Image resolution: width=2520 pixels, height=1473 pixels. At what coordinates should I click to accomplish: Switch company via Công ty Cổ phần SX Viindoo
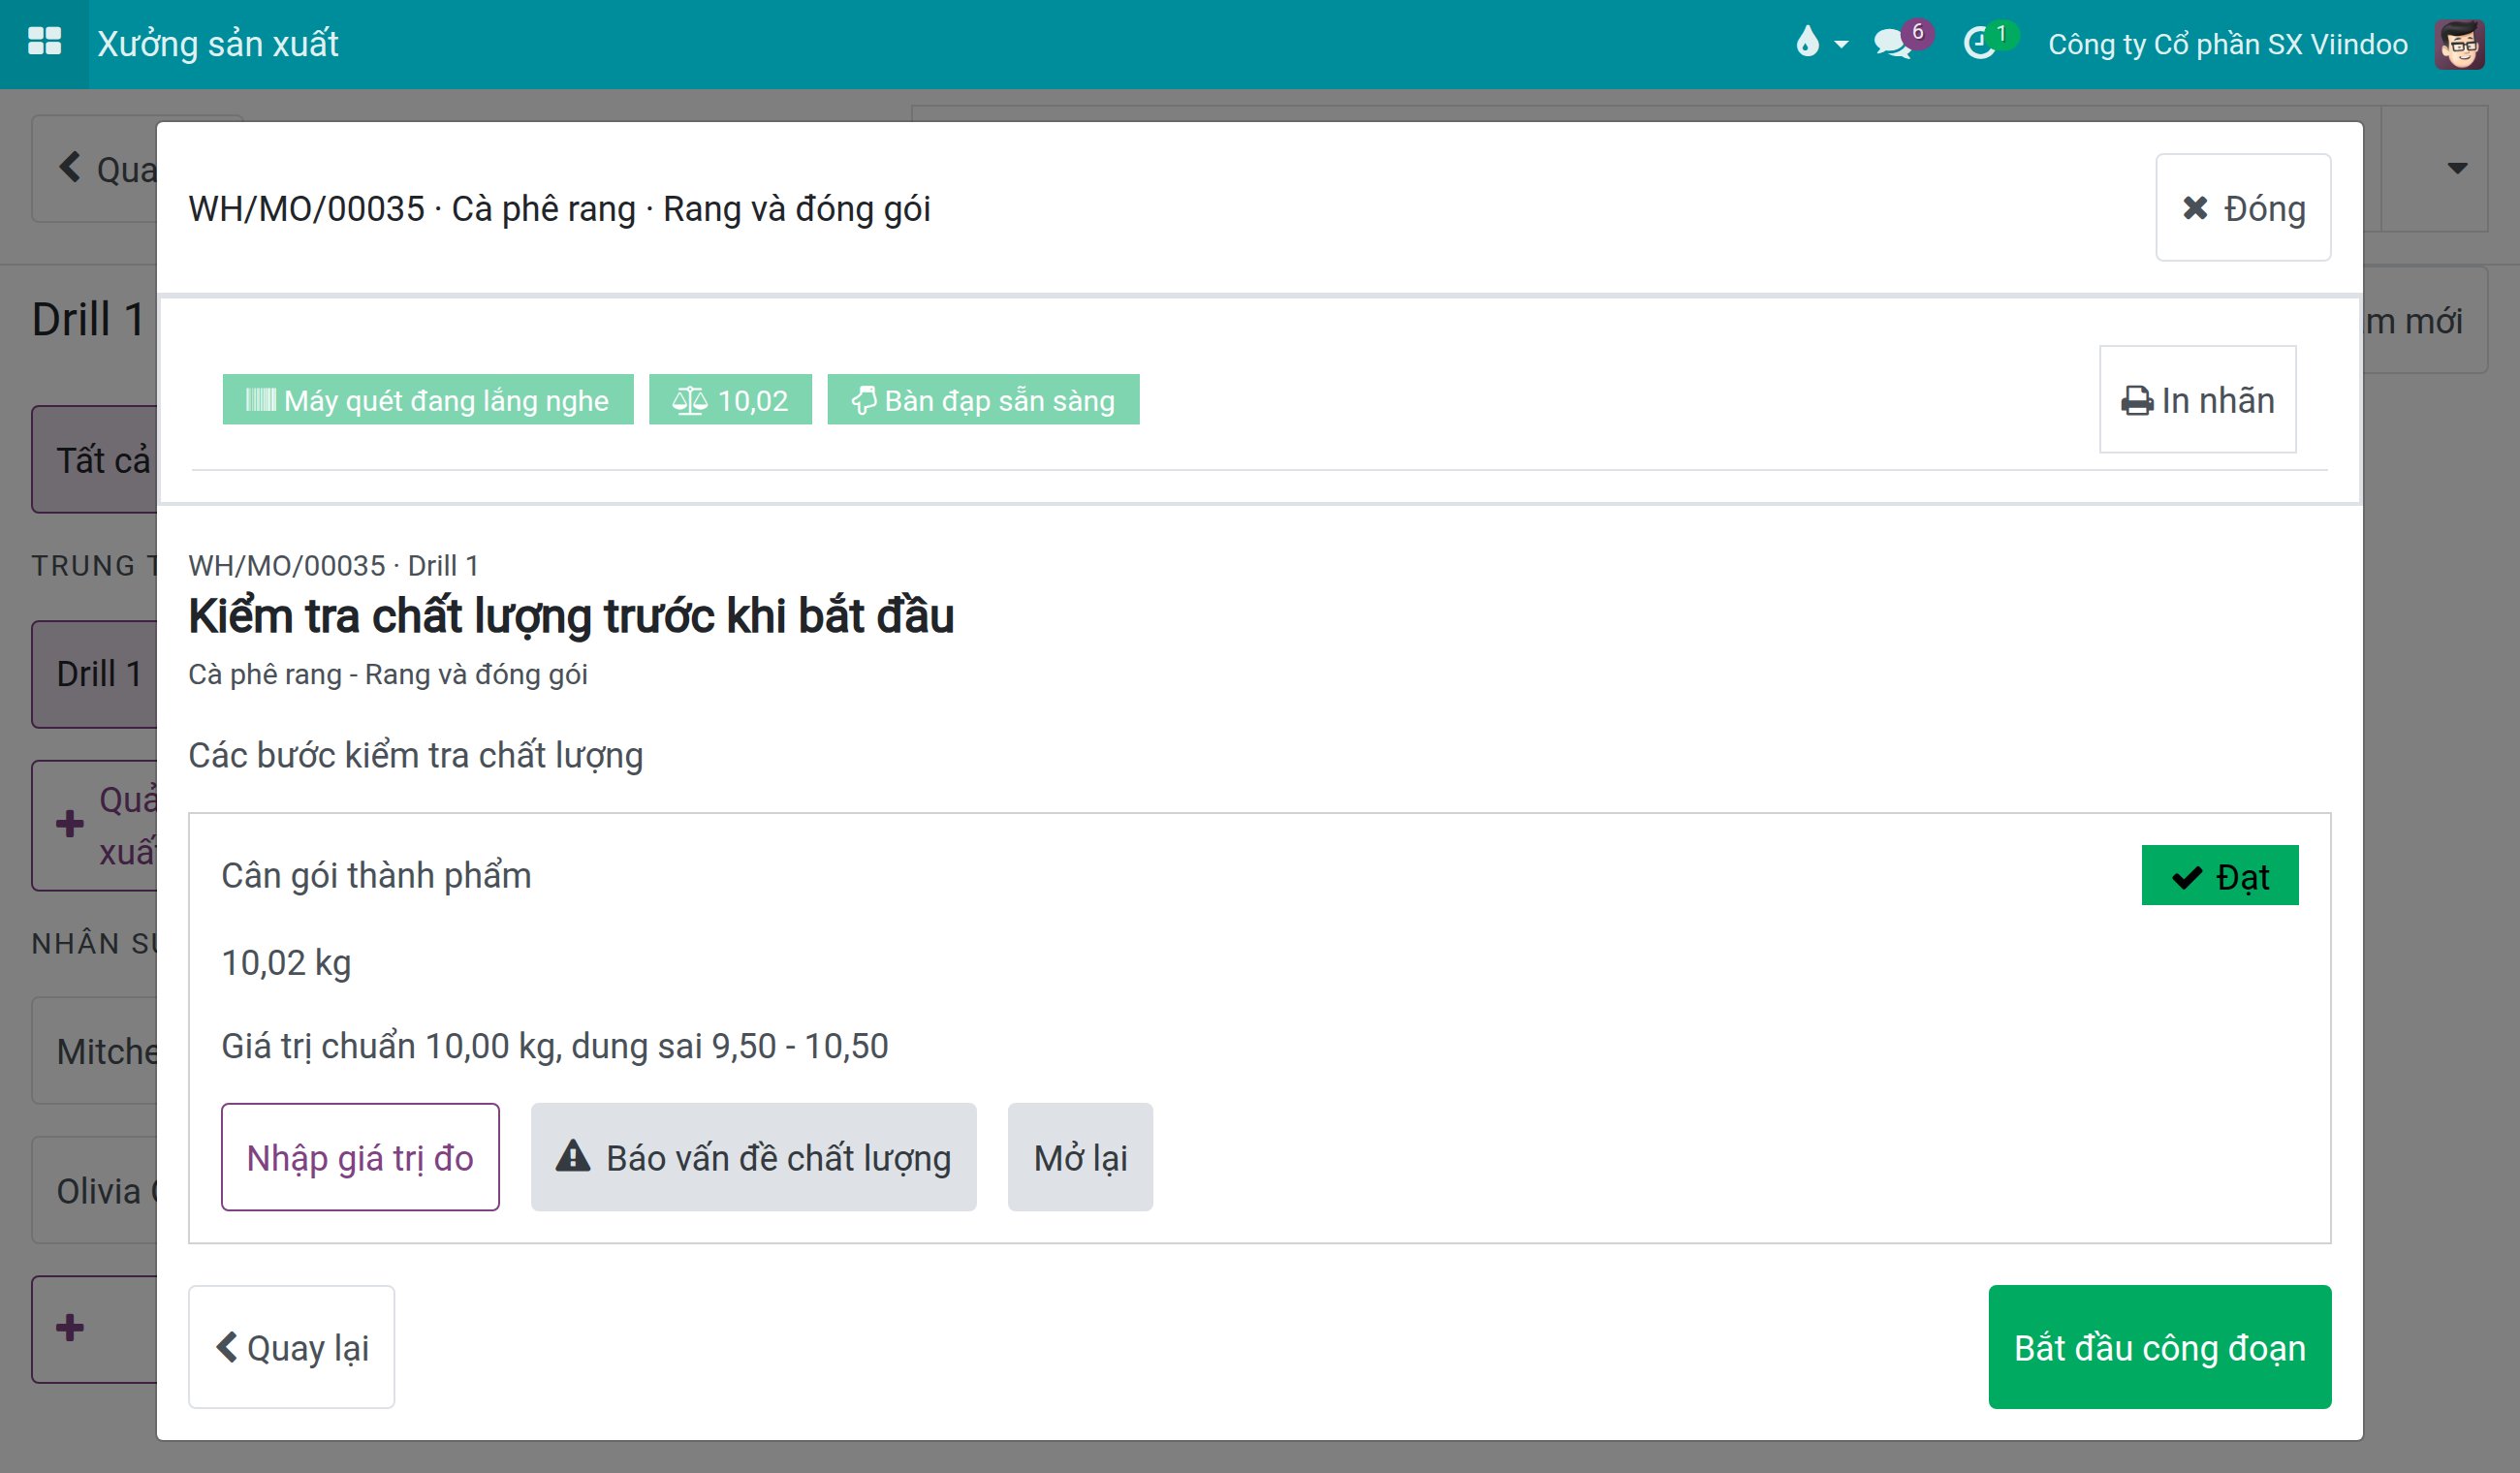click(x=2227, y=44)
